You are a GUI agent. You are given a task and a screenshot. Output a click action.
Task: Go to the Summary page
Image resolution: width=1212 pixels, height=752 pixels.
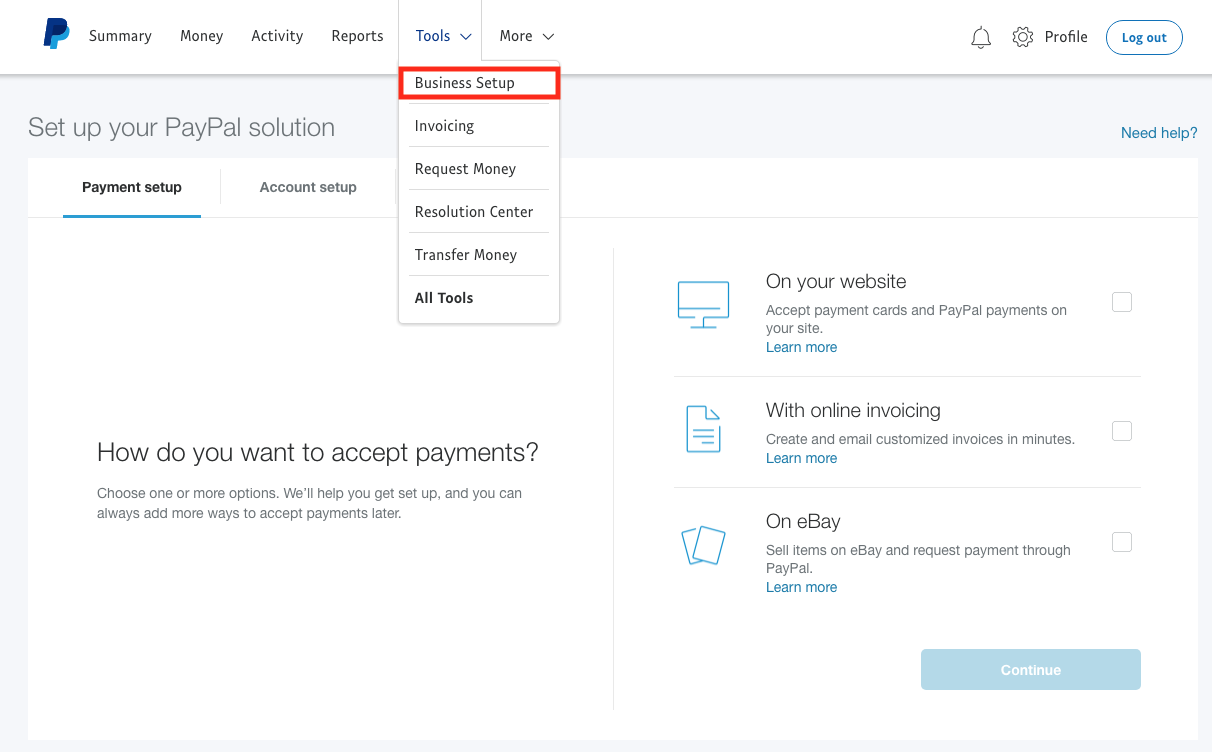point(120,36)
